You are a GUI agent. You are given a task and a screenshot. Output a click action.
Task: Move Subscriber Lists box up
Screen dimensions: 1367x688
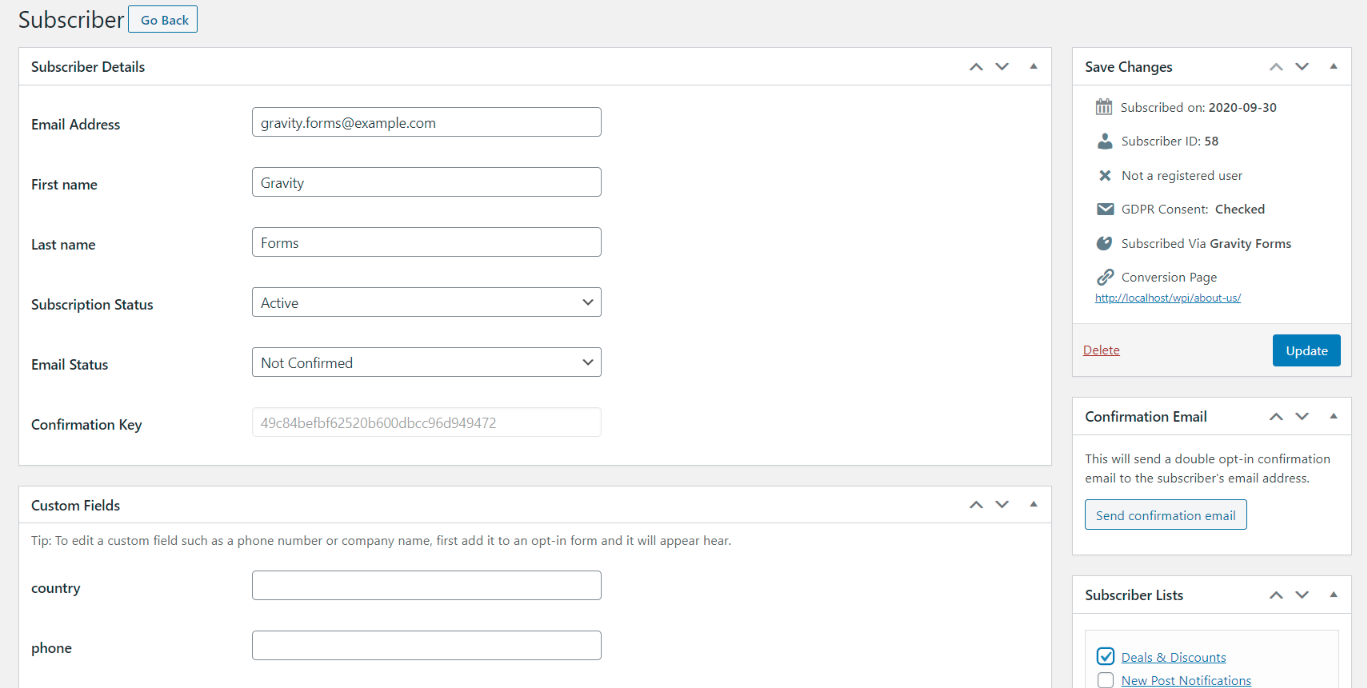click(1276, 595)
